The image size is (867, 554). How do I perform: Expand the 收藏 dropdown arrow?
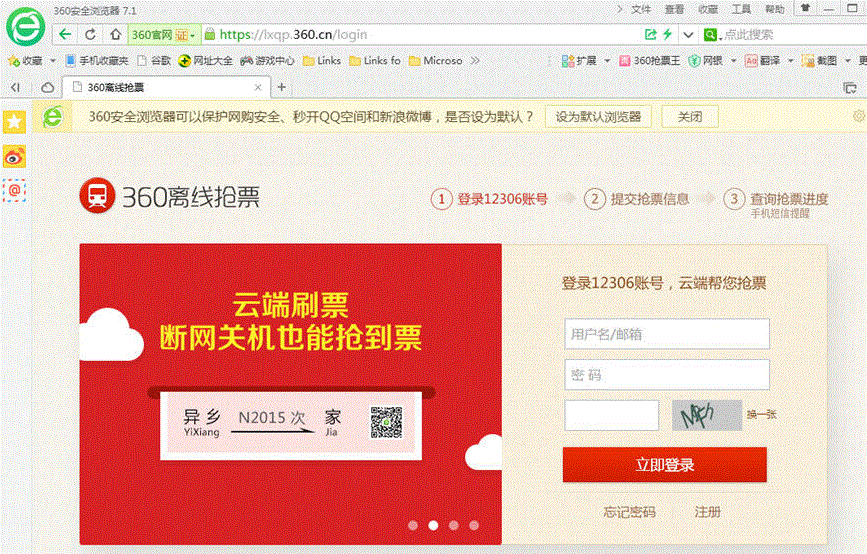coord(53,60)
